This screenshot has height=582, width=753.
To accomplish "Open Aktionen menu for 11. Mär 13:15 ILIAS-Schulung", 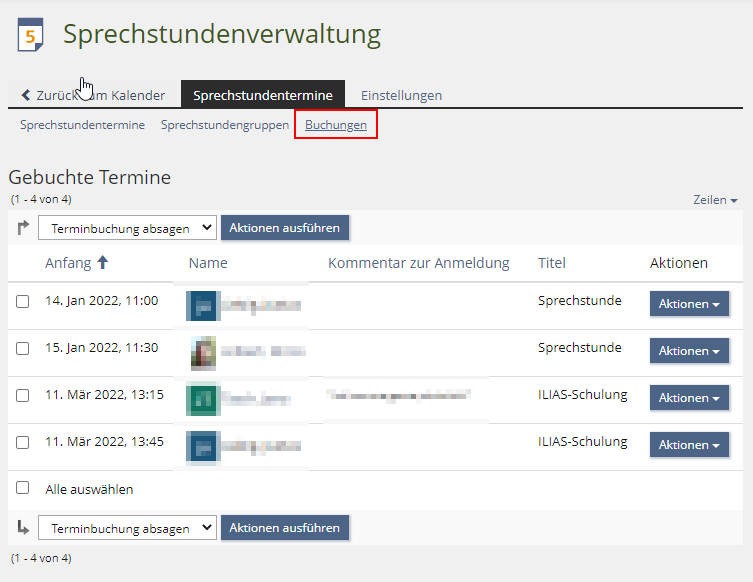I will click(689, 398).
